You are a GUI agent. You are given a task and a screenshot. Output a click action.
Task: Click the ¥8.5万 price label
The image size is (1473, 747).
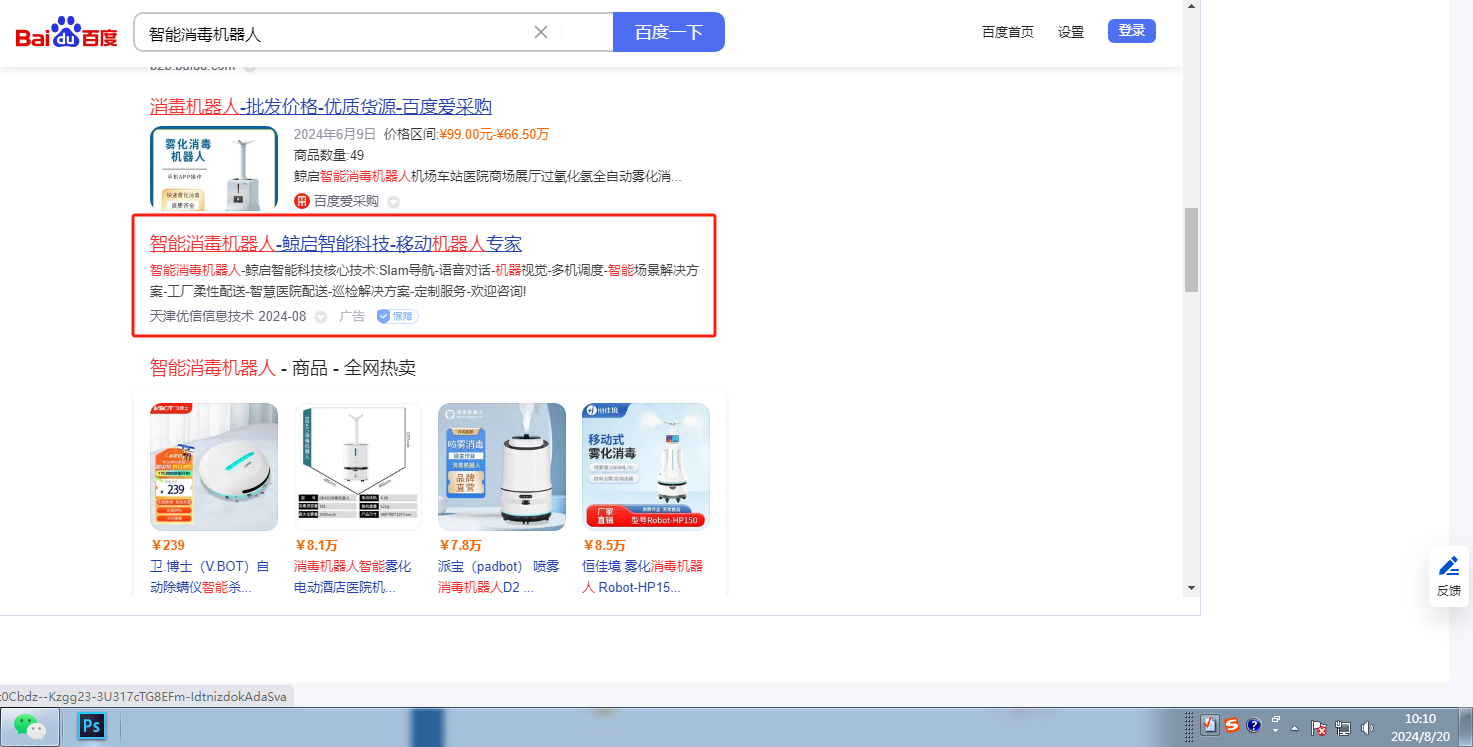(604, 545)
